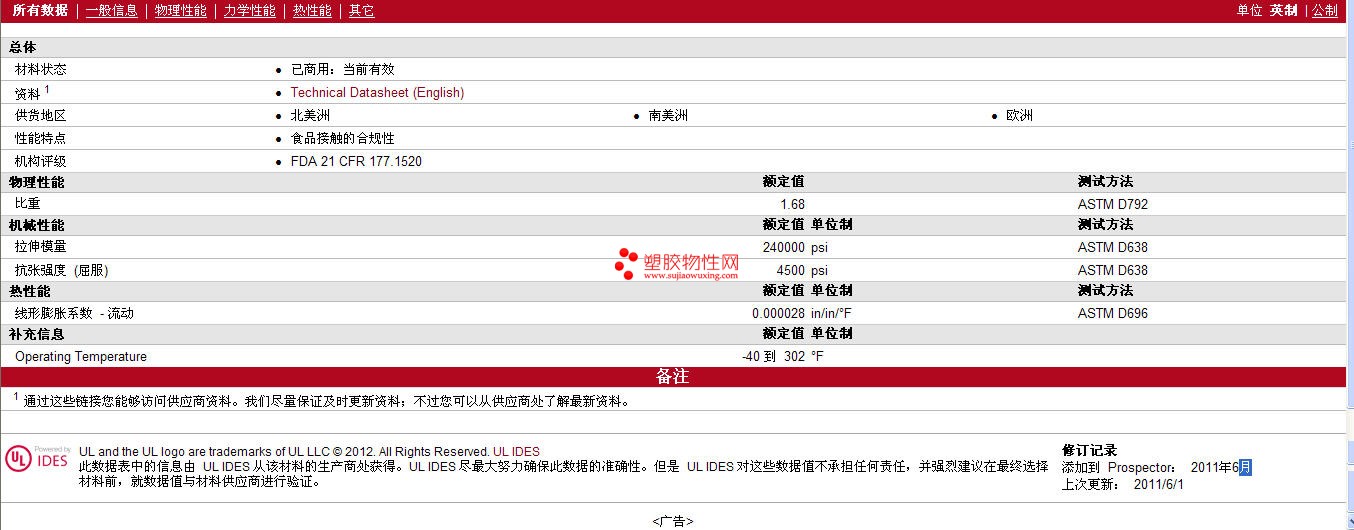Click the 总体 section header
This screenshot has height=530, width=1354.
[x=23, y=47]
